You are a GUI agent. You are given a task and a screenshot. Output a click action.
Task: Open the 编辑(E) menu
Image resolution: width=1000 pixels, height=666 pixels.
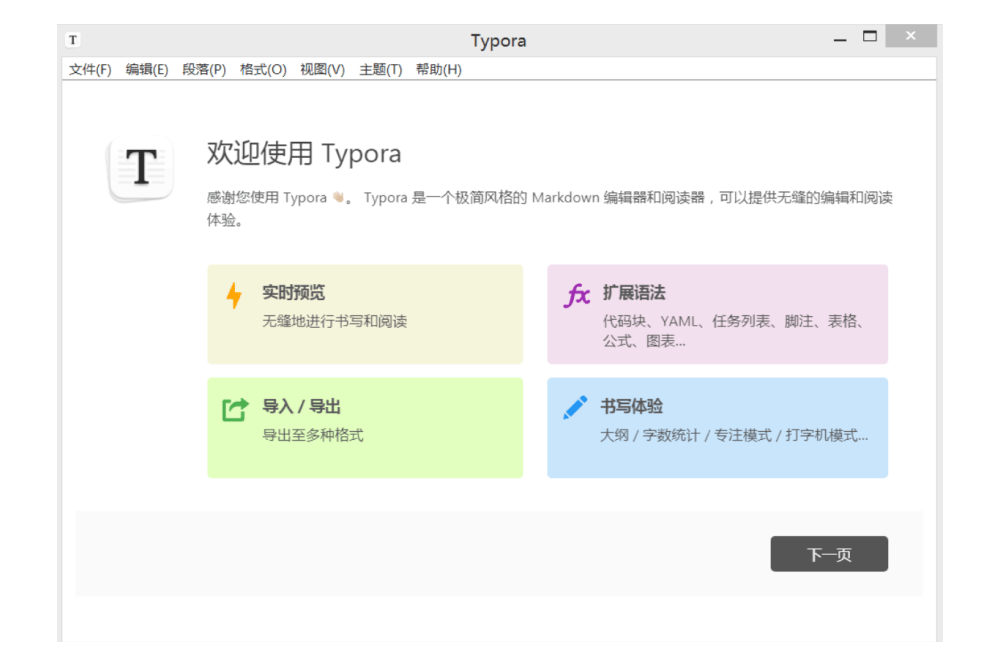[x=147, y=70]
